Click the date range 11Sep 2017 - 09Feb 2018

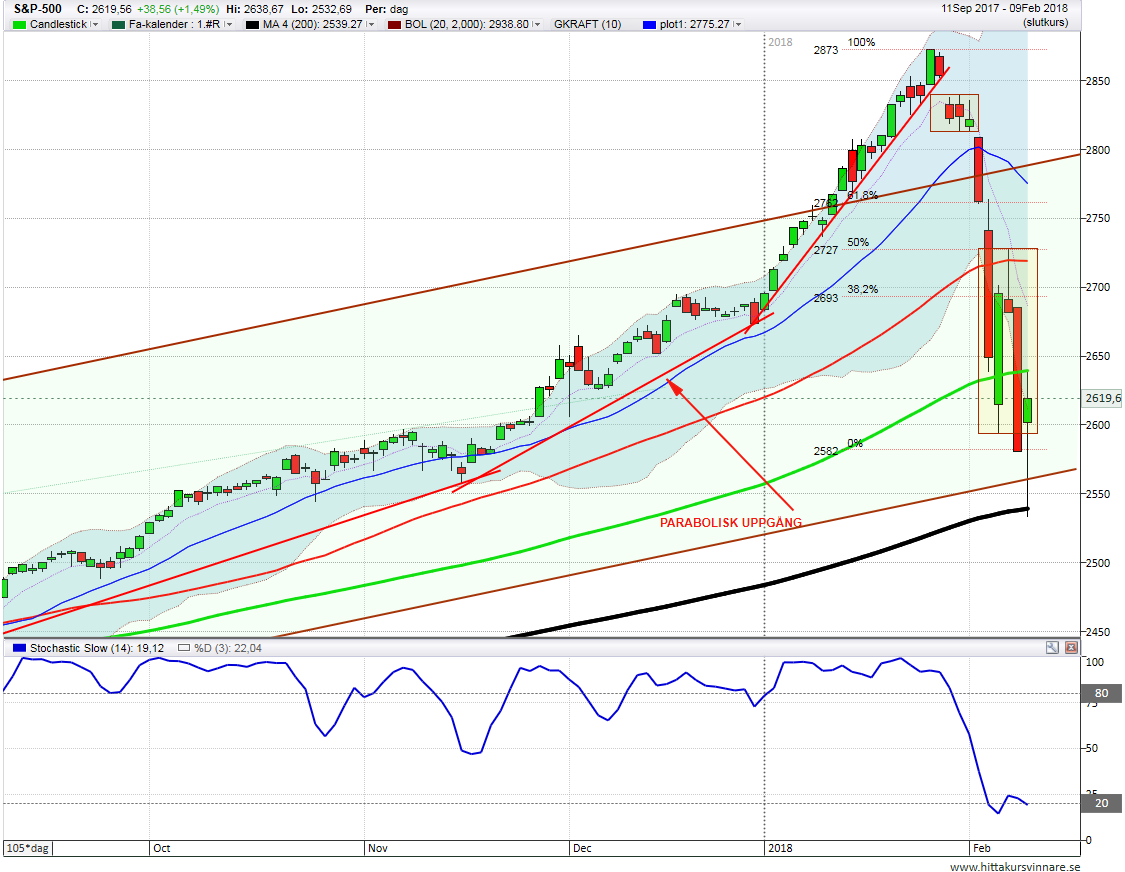click(x=1004, y=9)
